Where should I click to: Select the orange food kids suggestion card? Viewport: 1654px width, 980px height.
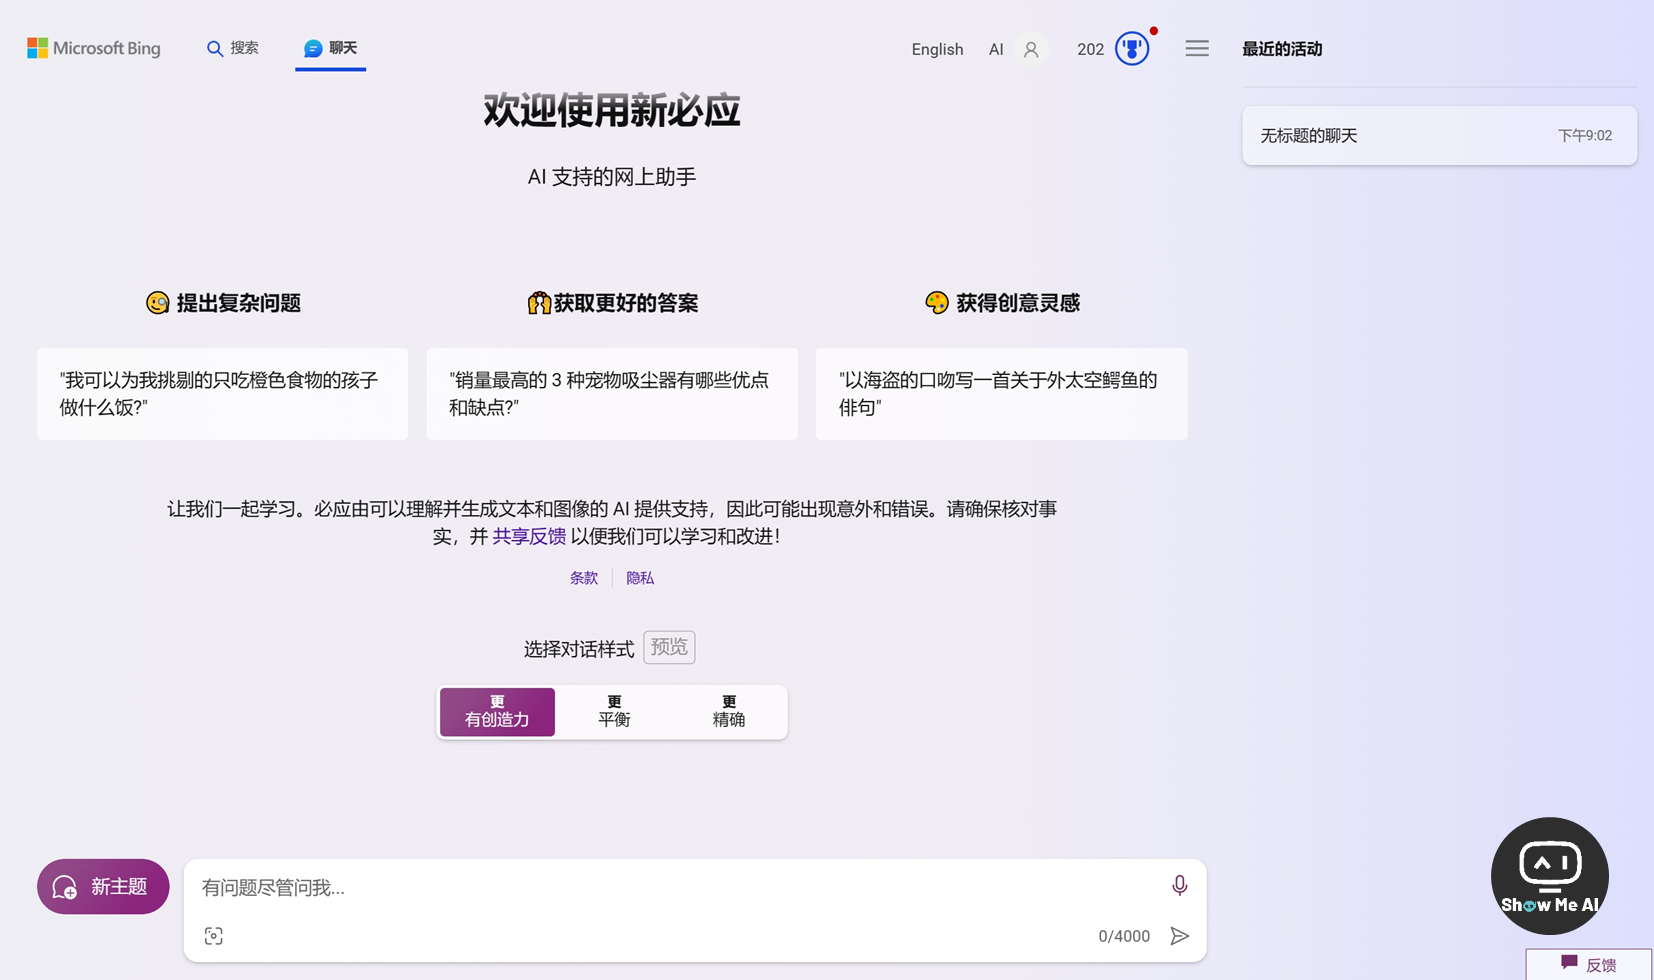[222, 394]
